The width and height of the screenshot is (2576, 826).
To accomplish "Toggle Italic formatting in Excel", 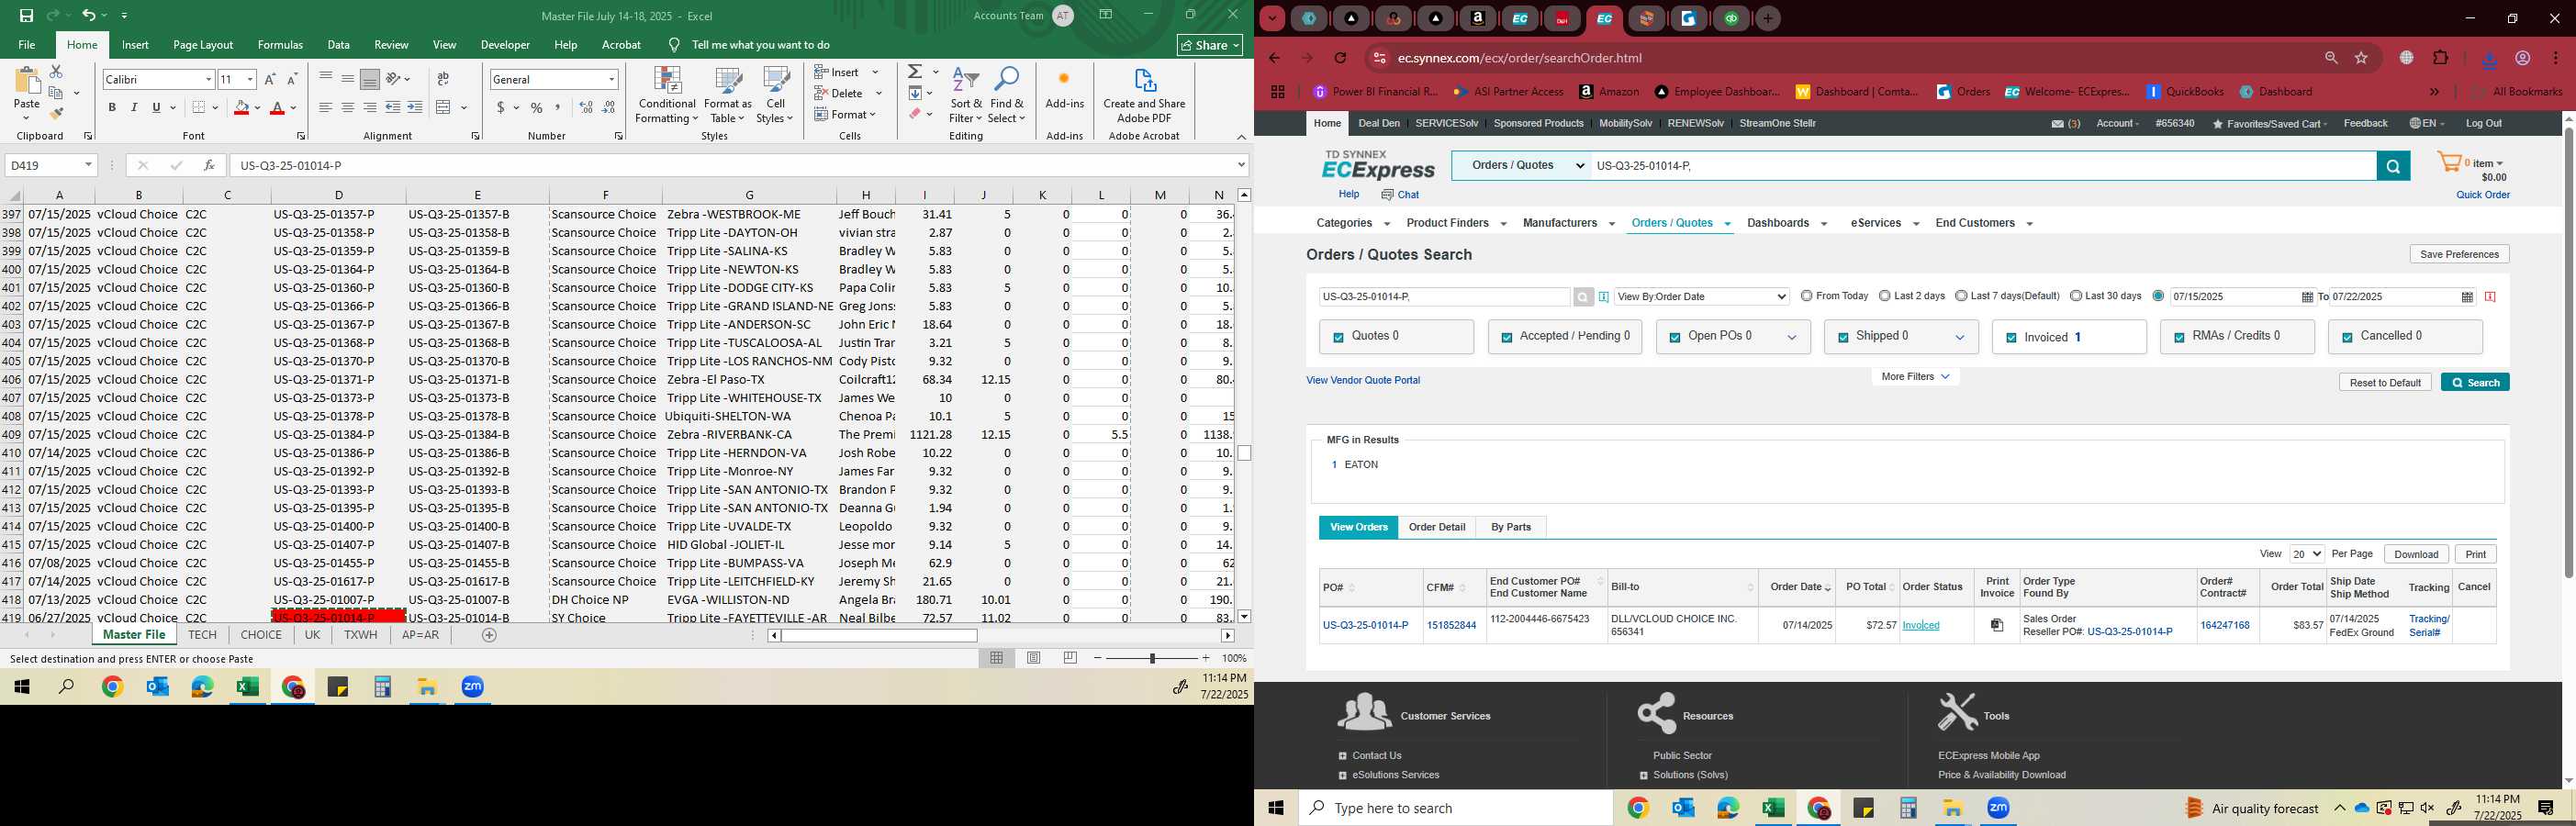I will pos(134,108).
